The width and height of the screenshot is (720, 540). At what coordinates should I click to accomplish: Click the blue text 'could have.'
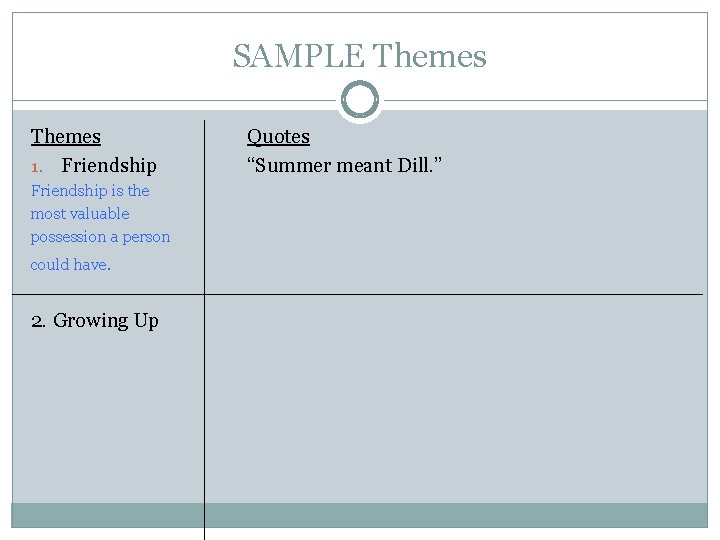tap(70, 264)
